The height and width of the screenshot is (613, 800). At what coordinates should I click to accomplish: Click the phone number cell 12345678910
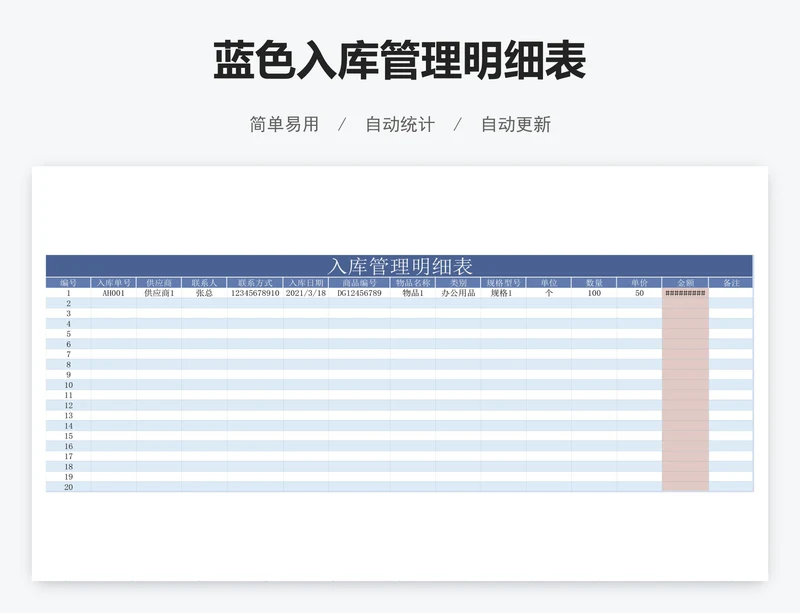click(x=255, y=294)
